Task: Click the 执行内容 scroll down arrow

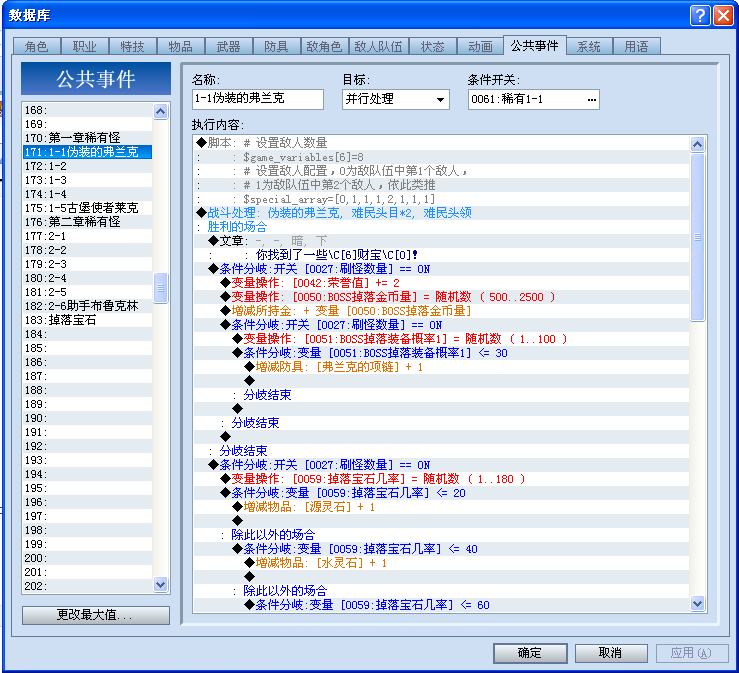Action: pos(697,603)
